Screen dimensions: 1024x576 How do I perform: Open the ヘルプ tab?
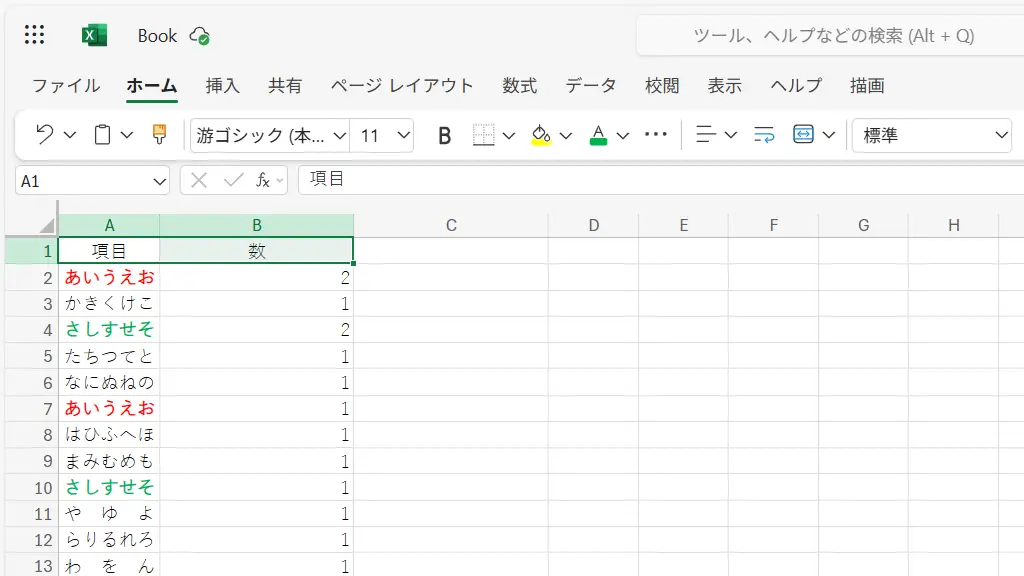796,86
